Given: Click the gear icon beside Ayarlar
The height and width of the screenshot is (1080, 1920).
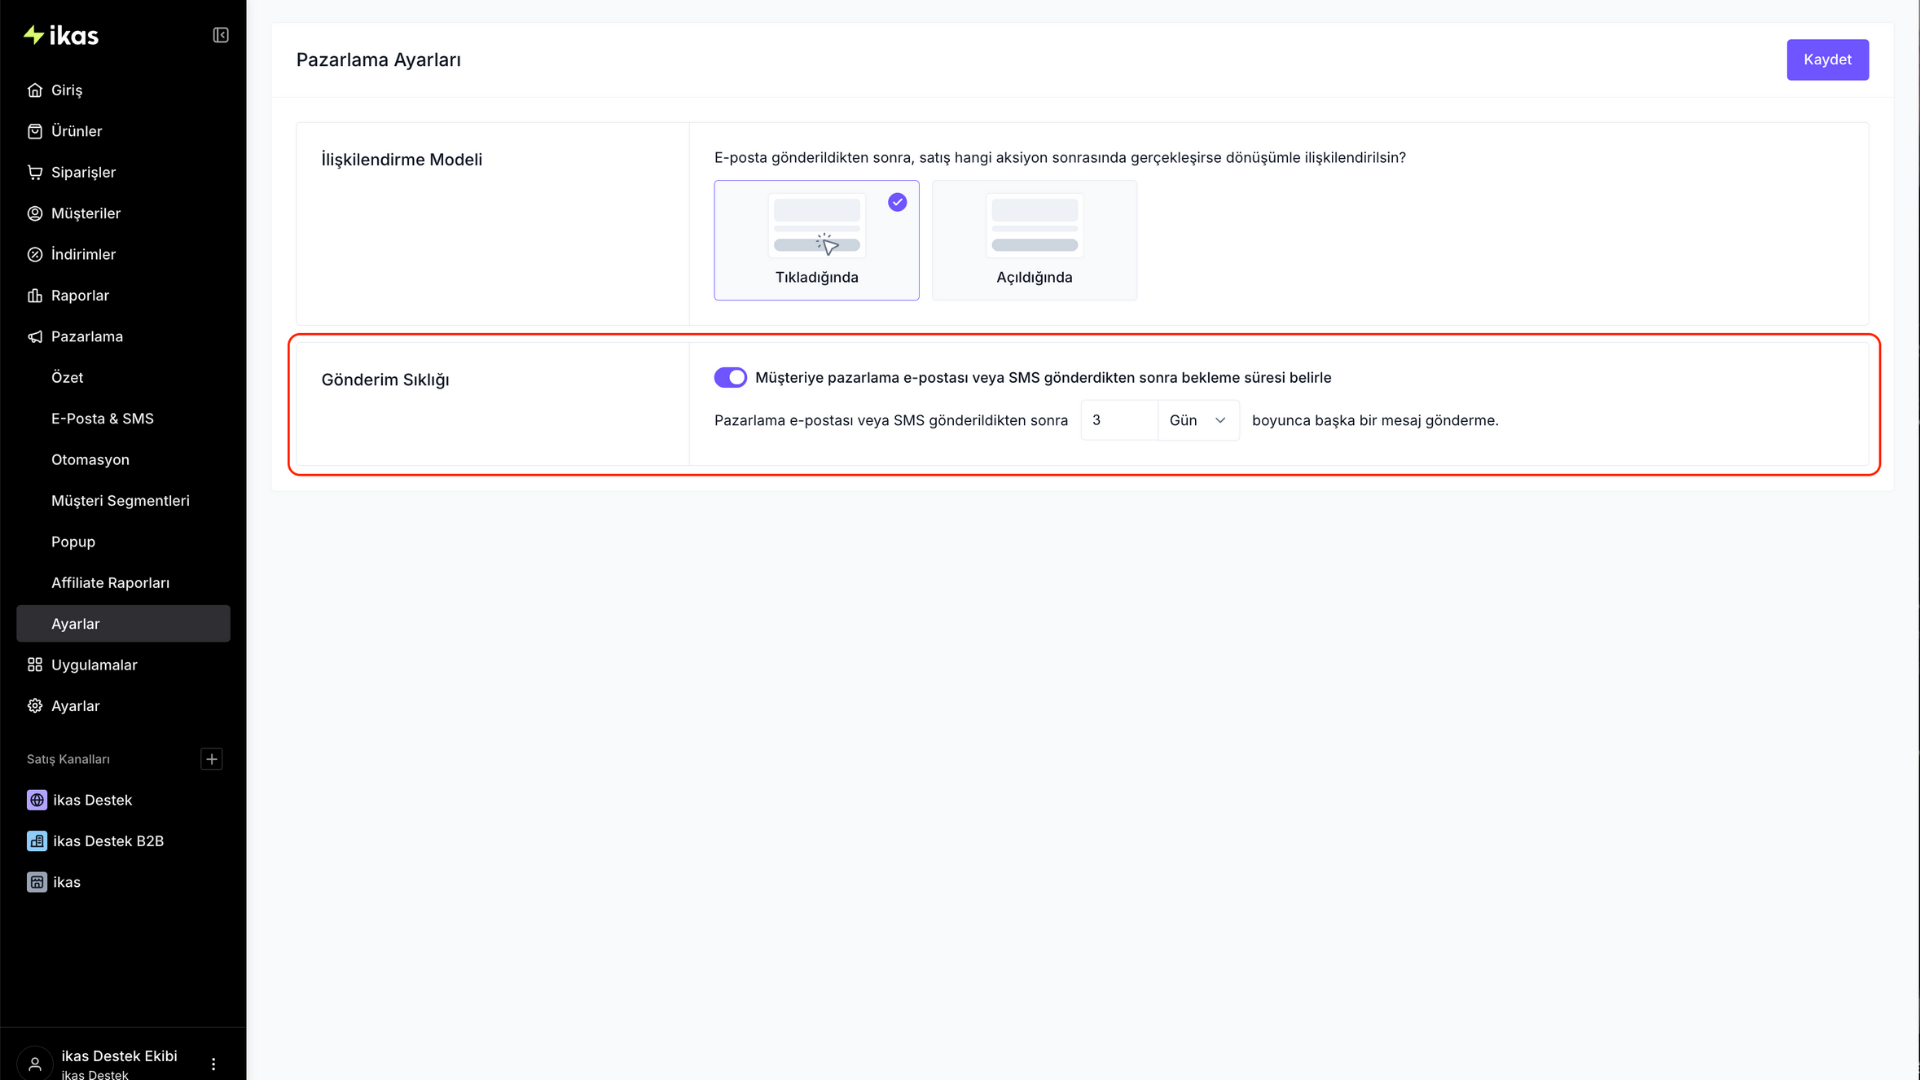Looking at the screenshot, I should [x=35, y=706].
